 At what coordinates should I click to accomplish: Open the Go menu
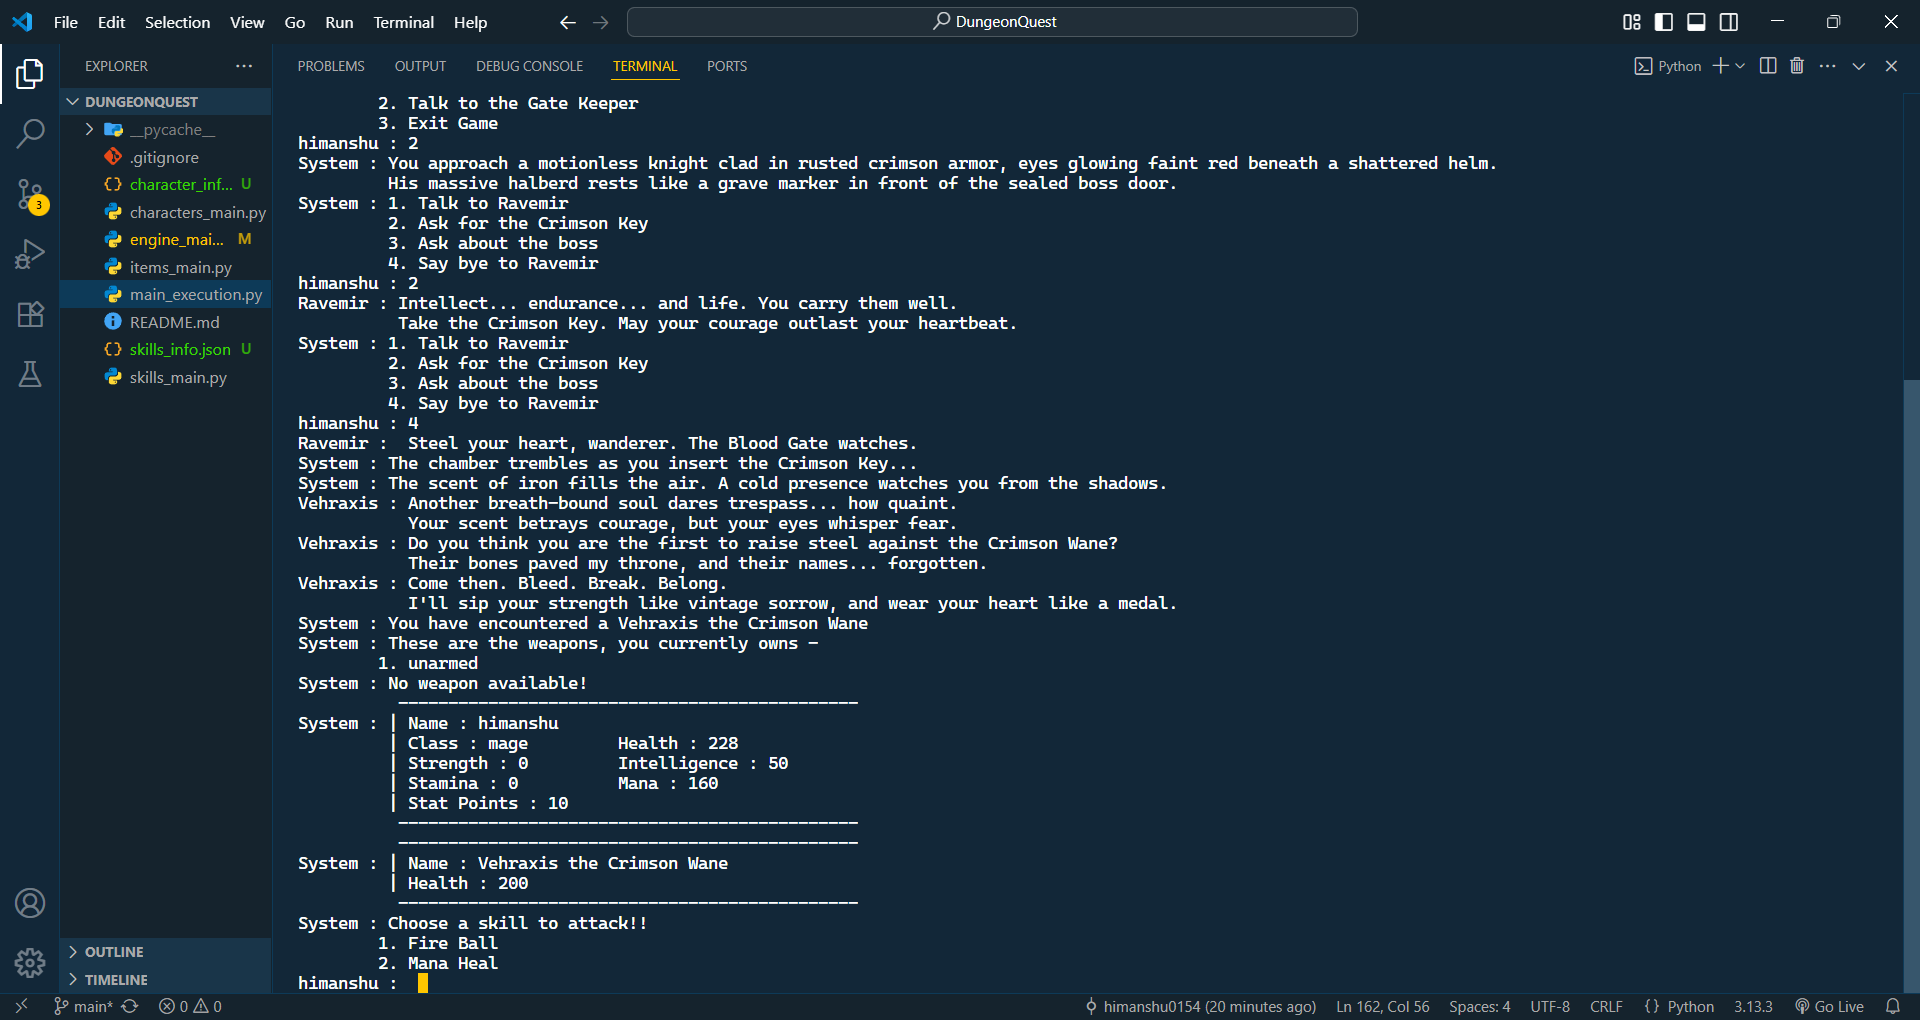tap(295, 22)
